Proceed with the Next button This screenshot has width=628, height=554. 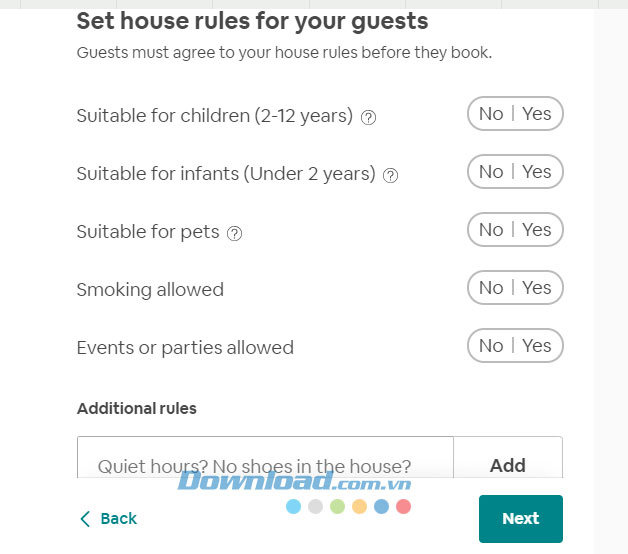click(x=520, y=518)
